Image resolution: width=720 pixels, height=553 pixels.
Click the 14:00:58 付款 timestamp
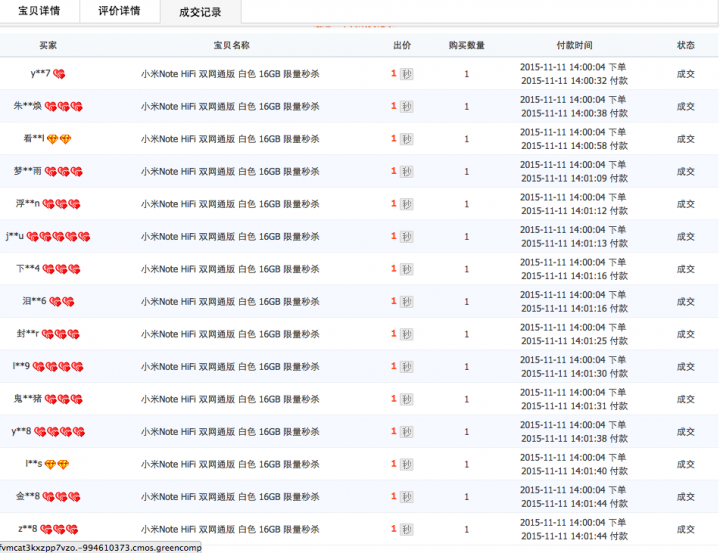point(574,146)
